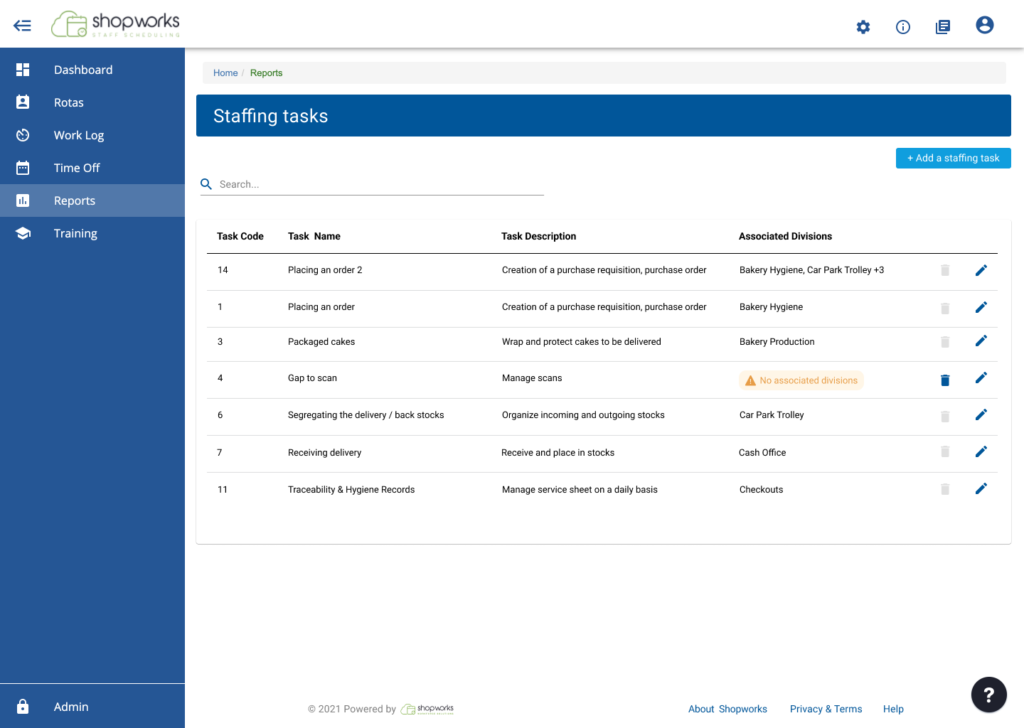Open the help question mark bubble

[988, 694]
